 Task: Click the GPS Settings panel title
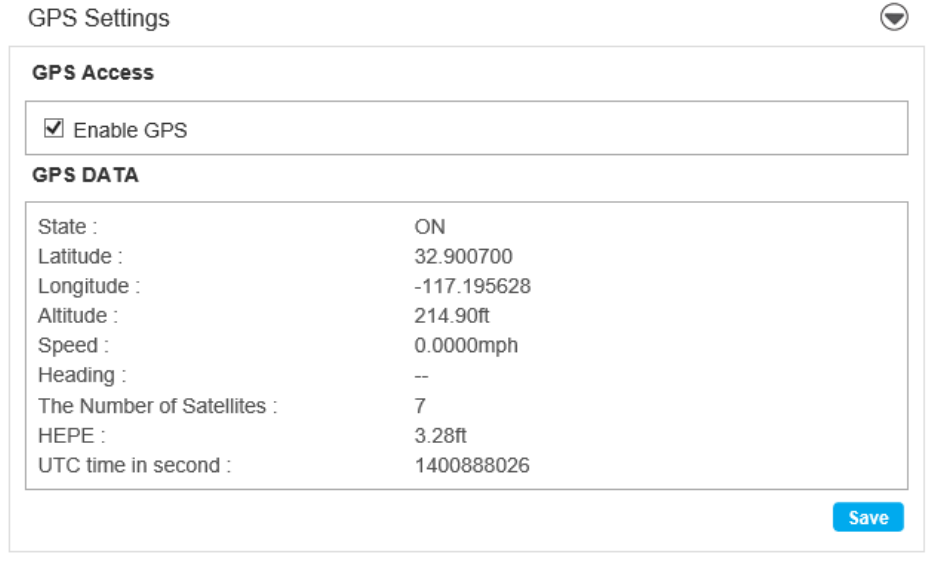[99, 18]
